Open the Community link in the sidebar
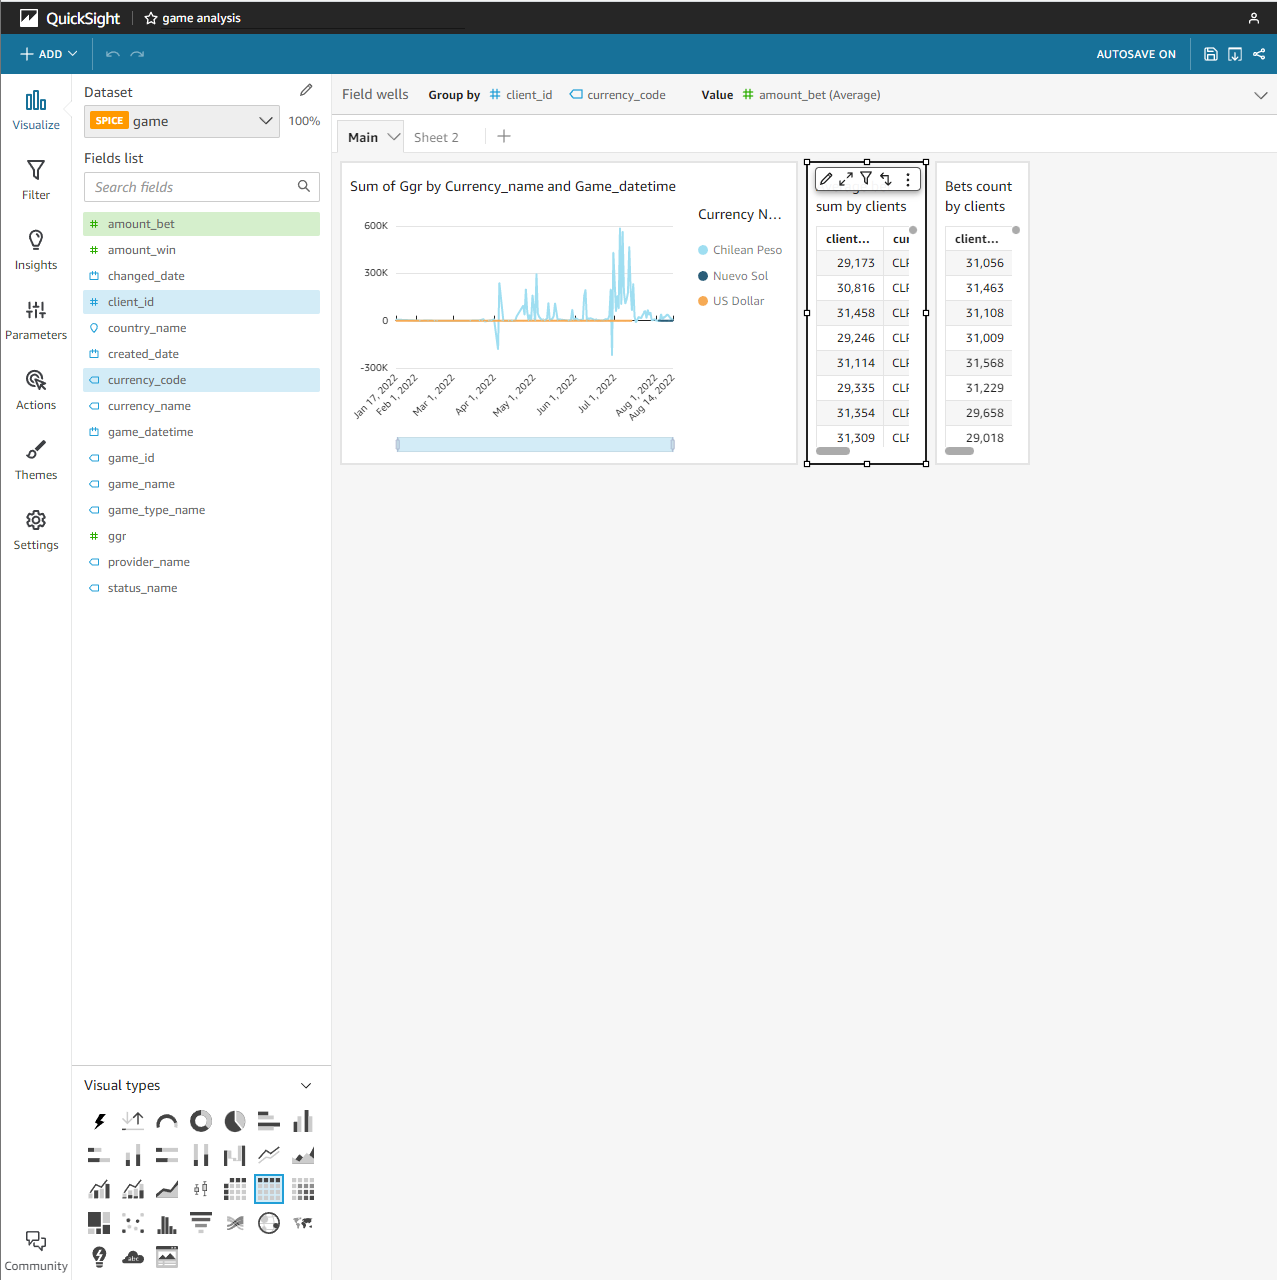1277x1280 pixels. pos(36,1251)
